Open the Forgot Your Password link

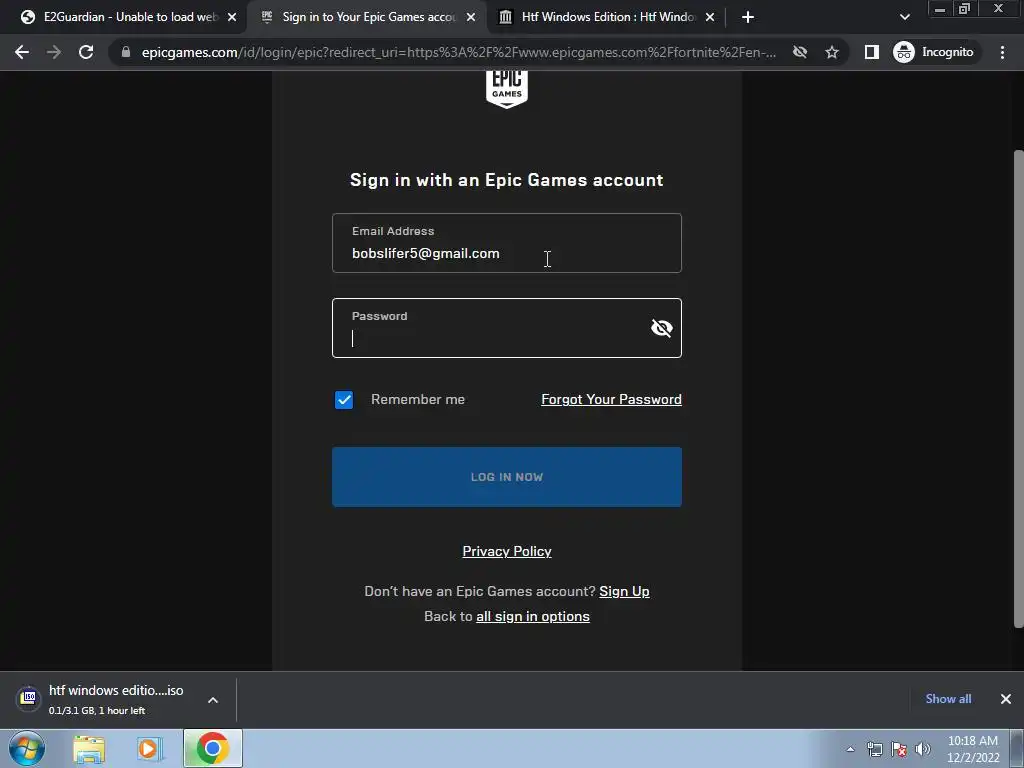pyautogui.click(x=611, y=399)
